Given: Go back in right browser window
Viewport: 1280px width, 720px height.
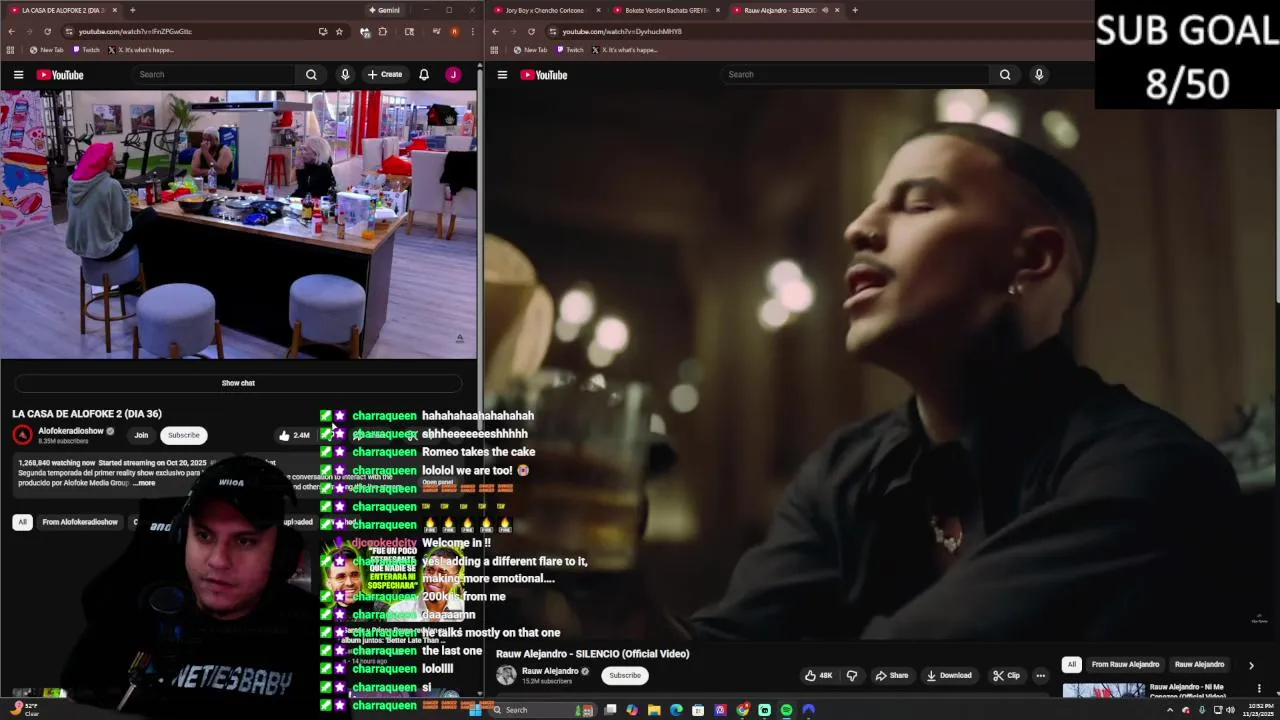Looking at the screenshot, I should 495,31.
